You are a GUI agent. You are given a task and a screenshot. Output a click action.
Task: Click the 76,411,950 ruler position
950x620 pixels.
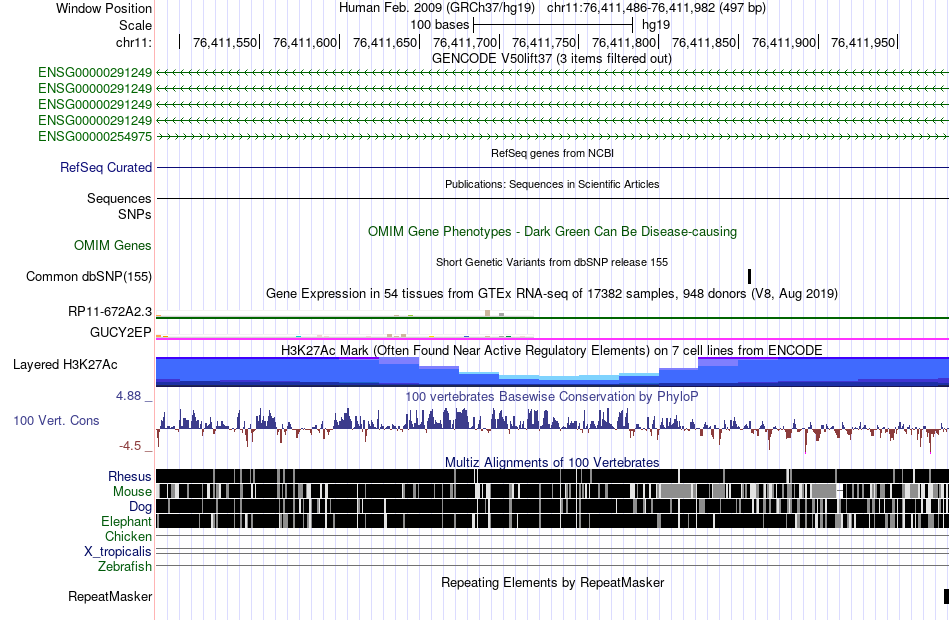(x=863, y=42)
